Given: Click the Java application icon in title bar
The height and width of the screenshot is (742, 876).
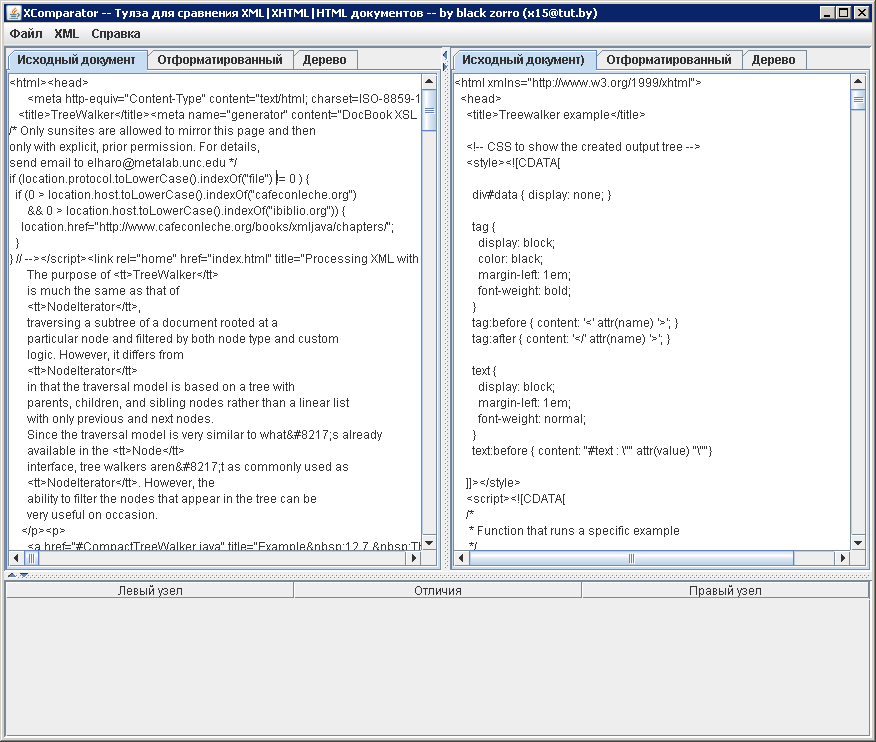Looking at the screenshot, I should 12,12.
